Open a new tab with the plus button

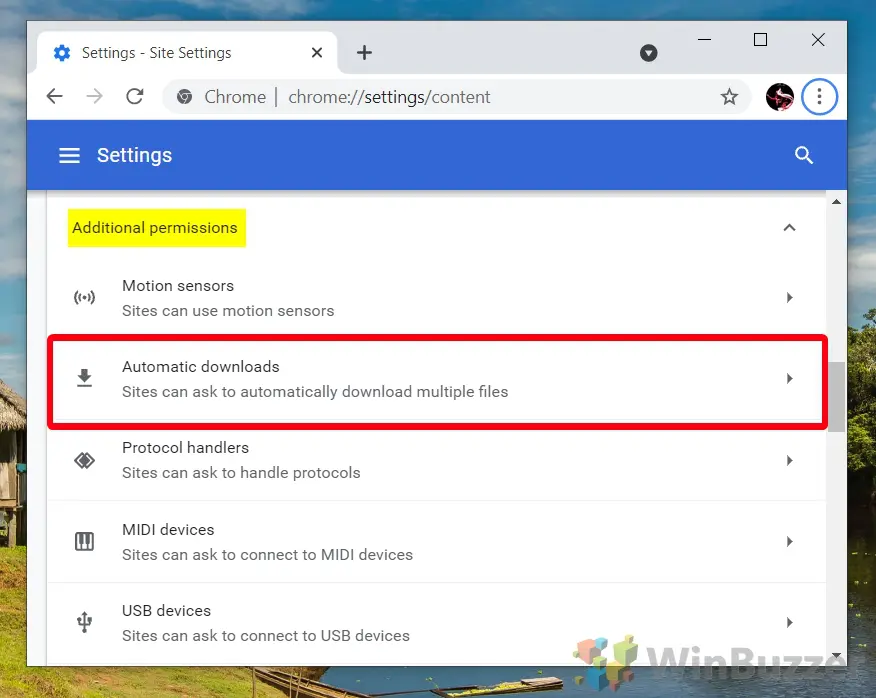coord(364,53)
